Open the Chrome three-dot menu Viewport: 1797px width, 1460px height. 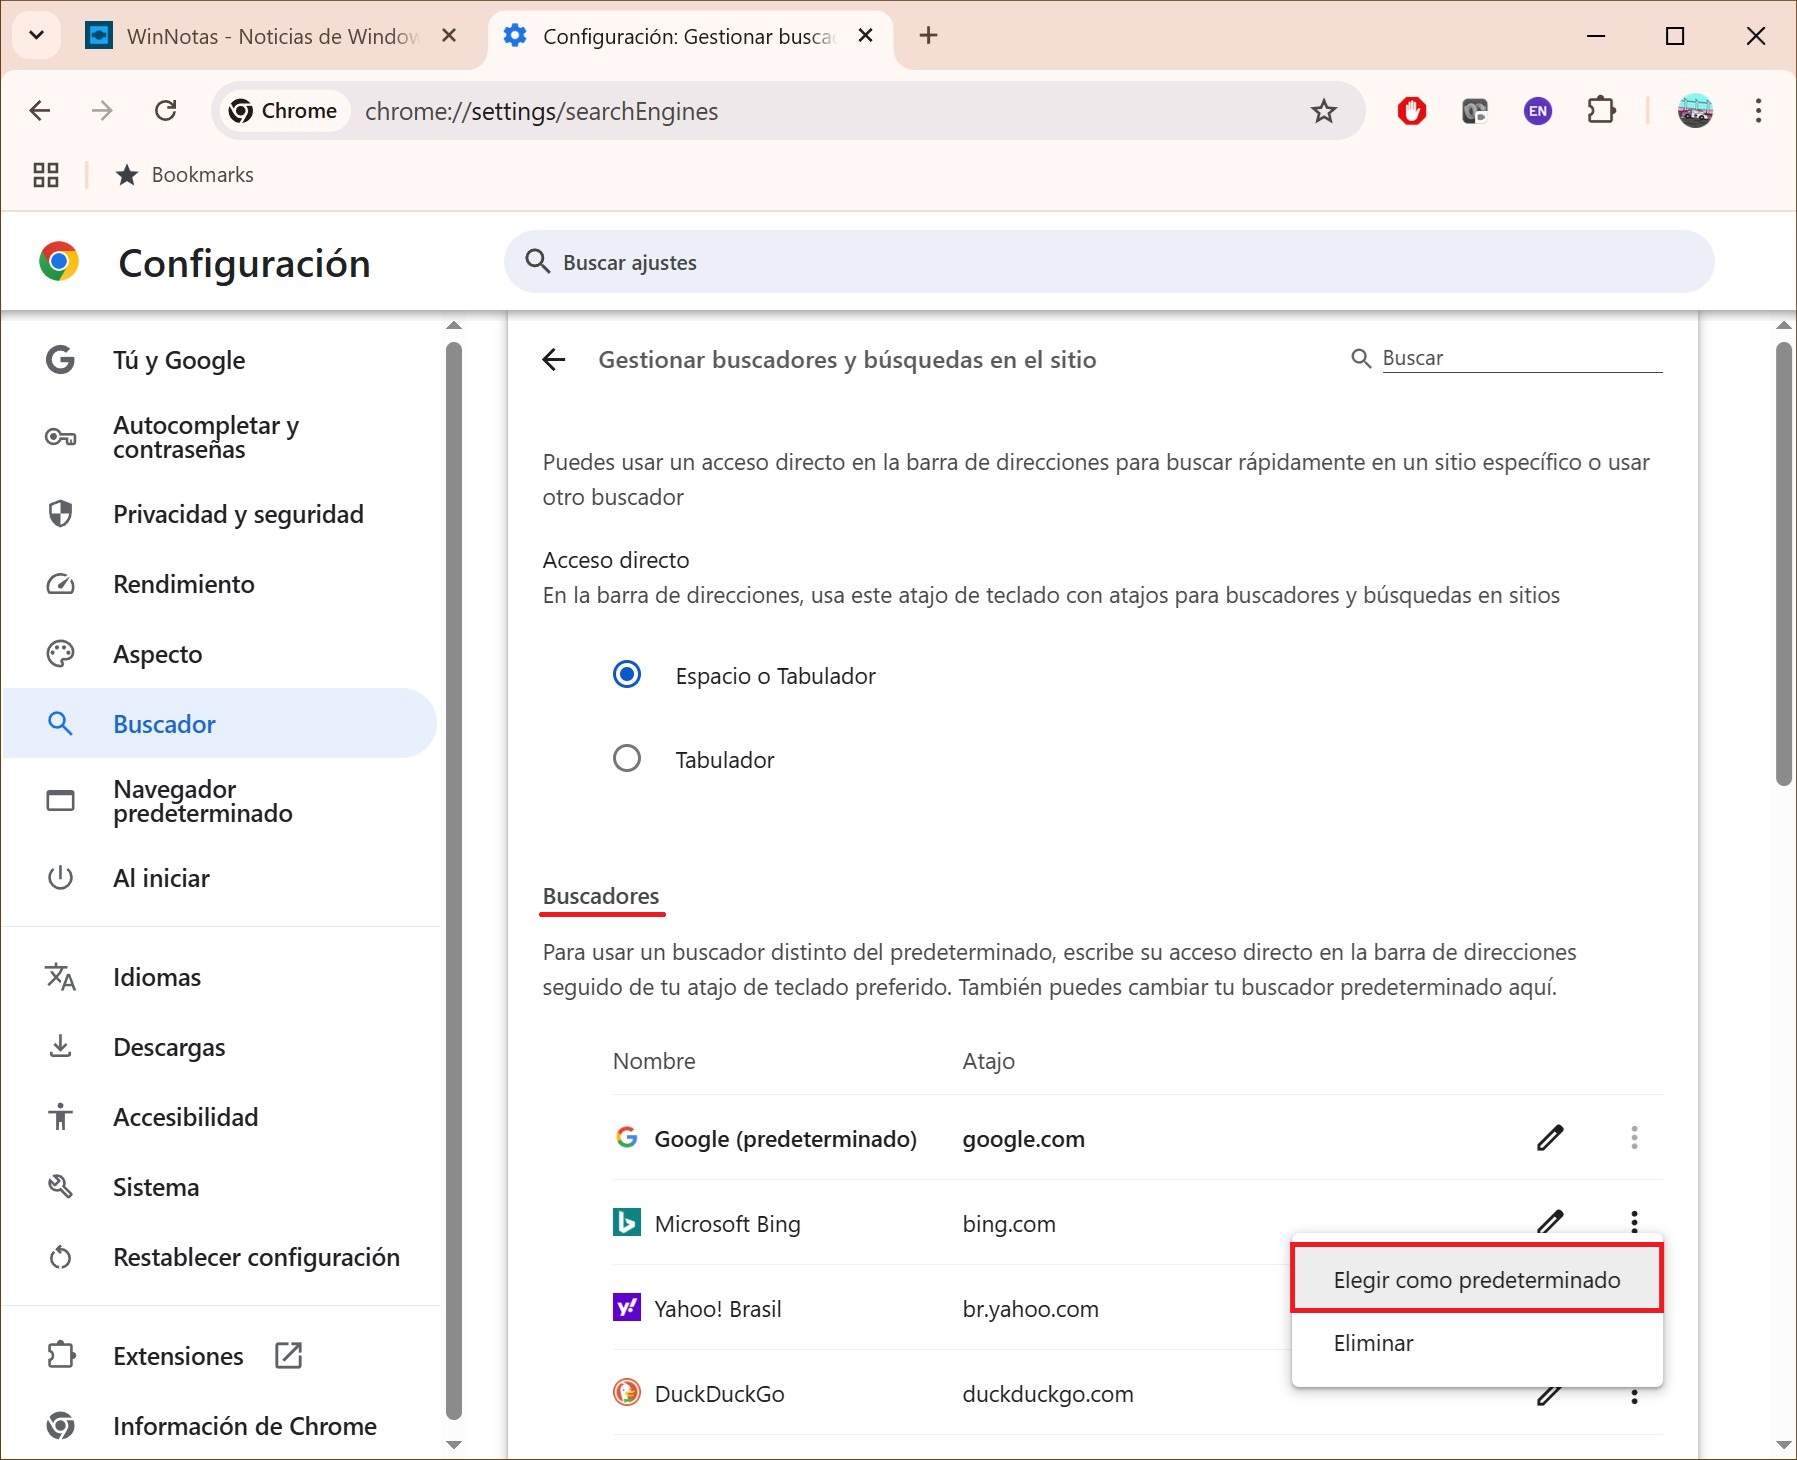pos(1758,111)
